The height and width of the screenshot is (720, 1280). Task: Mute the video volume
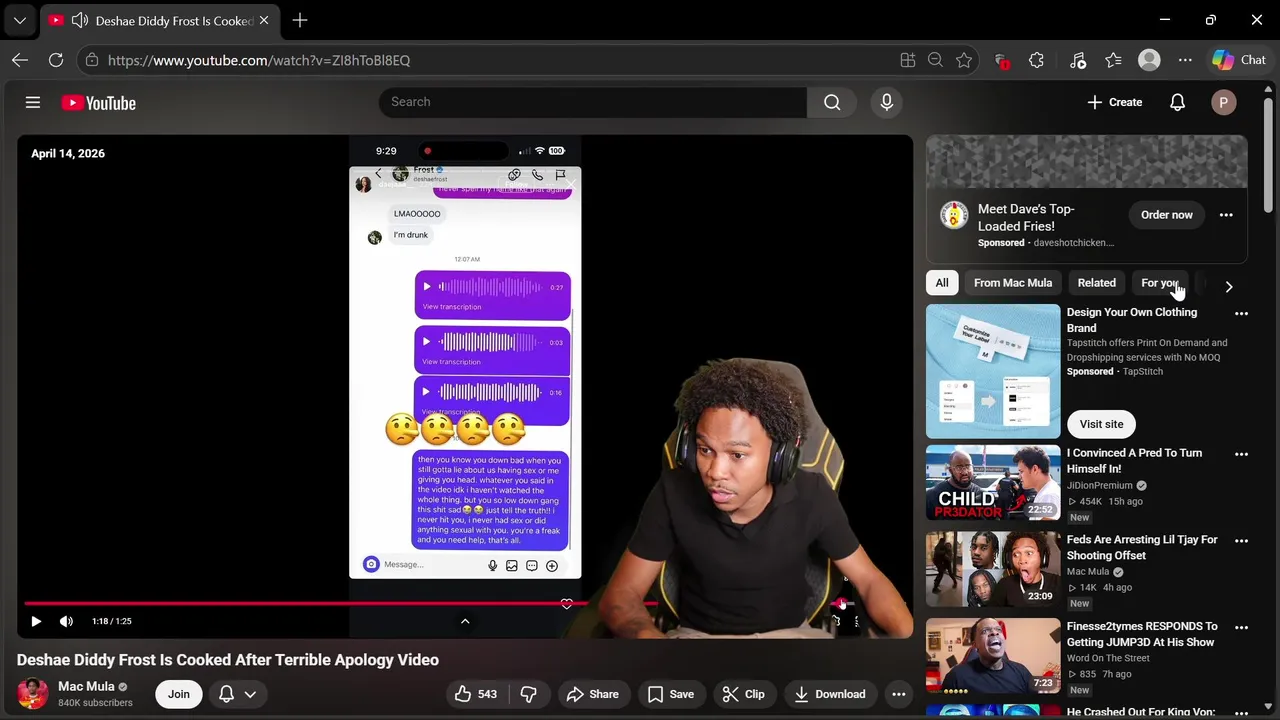[66, 621]
